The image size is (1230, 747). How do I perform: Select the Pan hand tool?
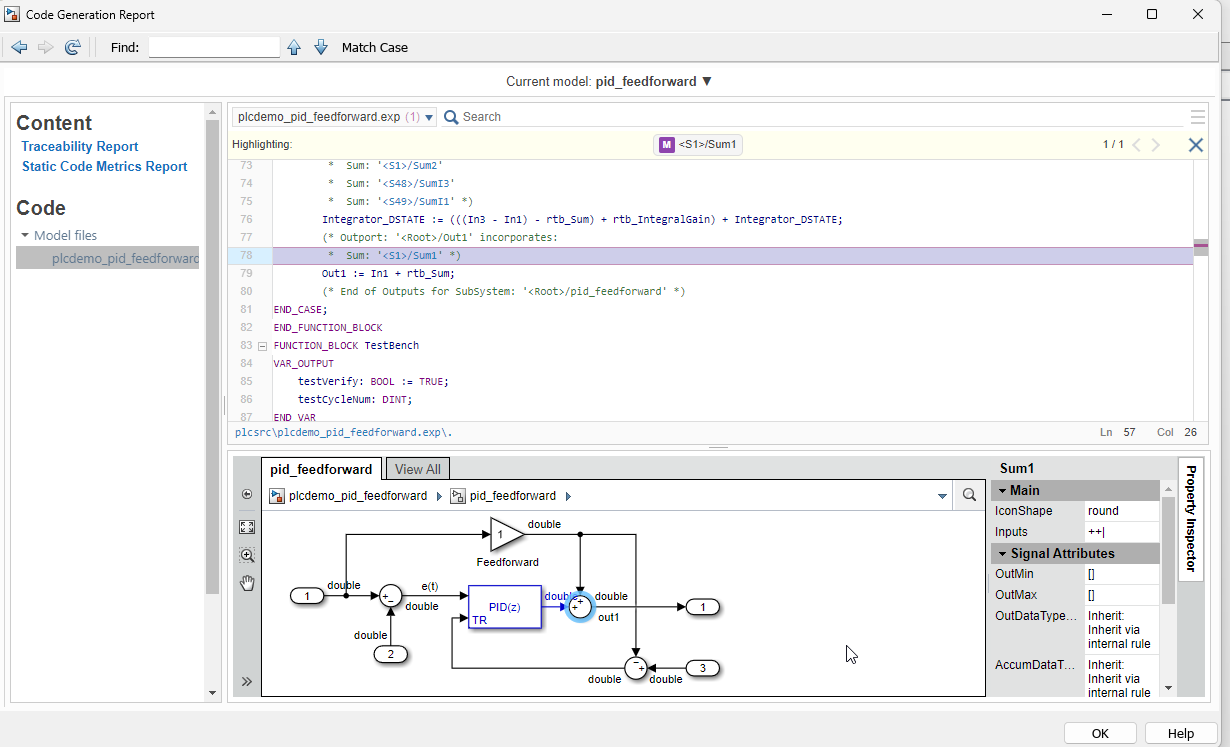(x=247, y=583)
